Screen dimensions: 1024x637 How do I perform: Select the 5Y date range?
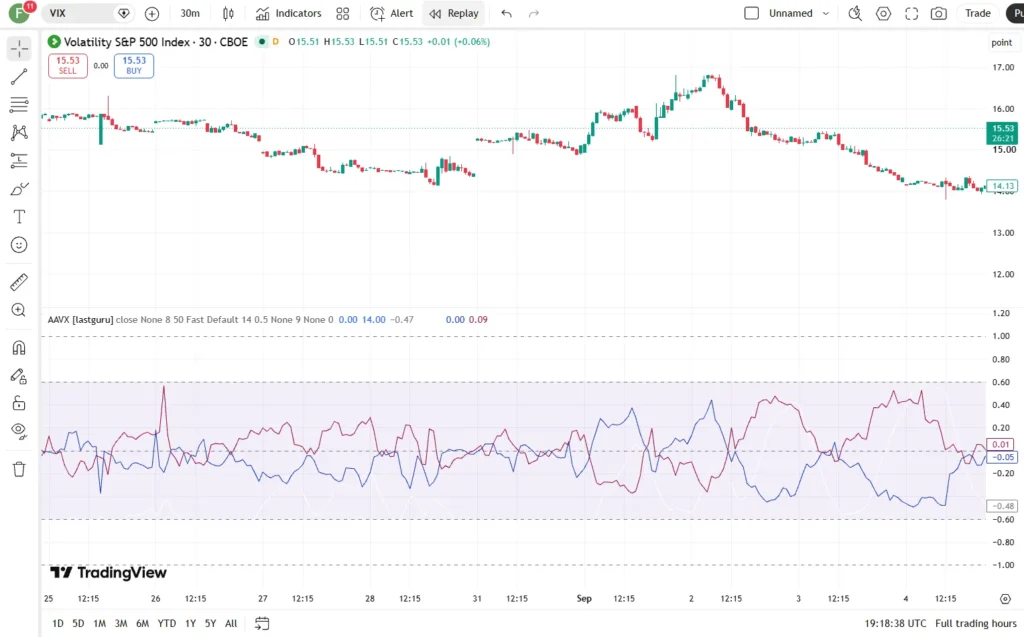coord(210,623)
